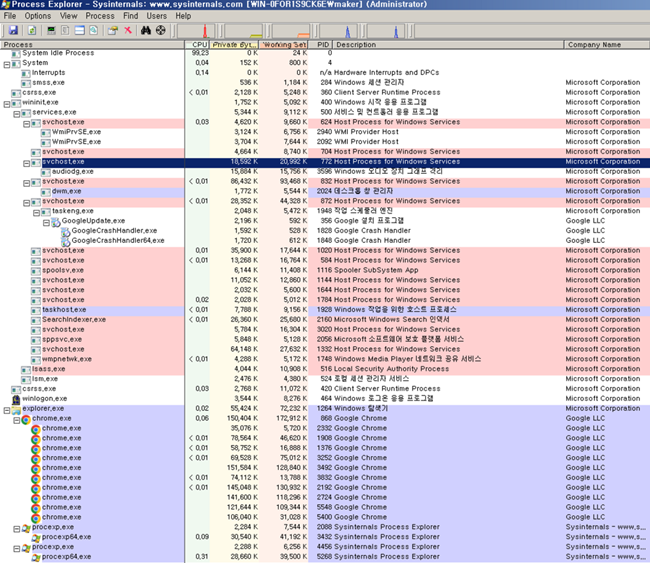Click the dwm.exe process icon
The image size is (650, 563).
click(x=46, y=192)
